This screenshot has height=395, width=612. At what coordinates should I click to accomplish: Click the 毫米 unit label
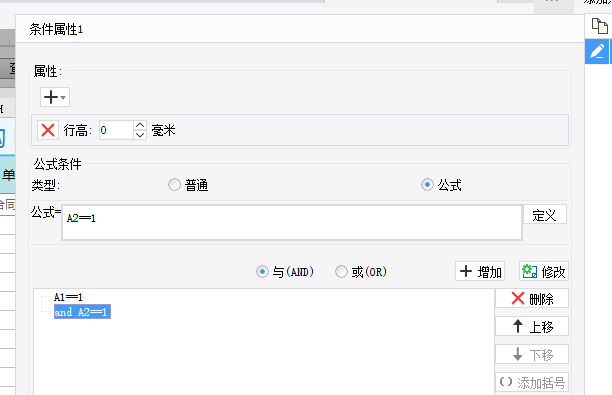(x=164, y=130)
